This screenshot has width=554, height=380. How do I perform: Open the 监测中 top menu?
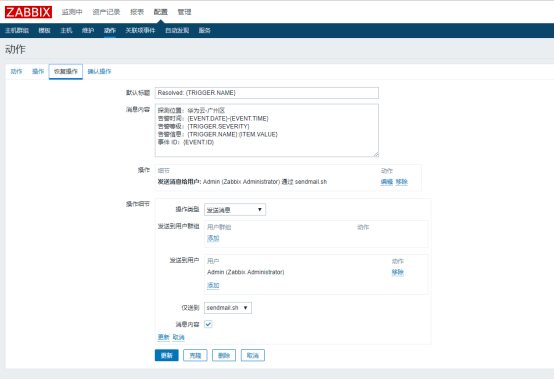pyautogui.click(x=72, y=12)
